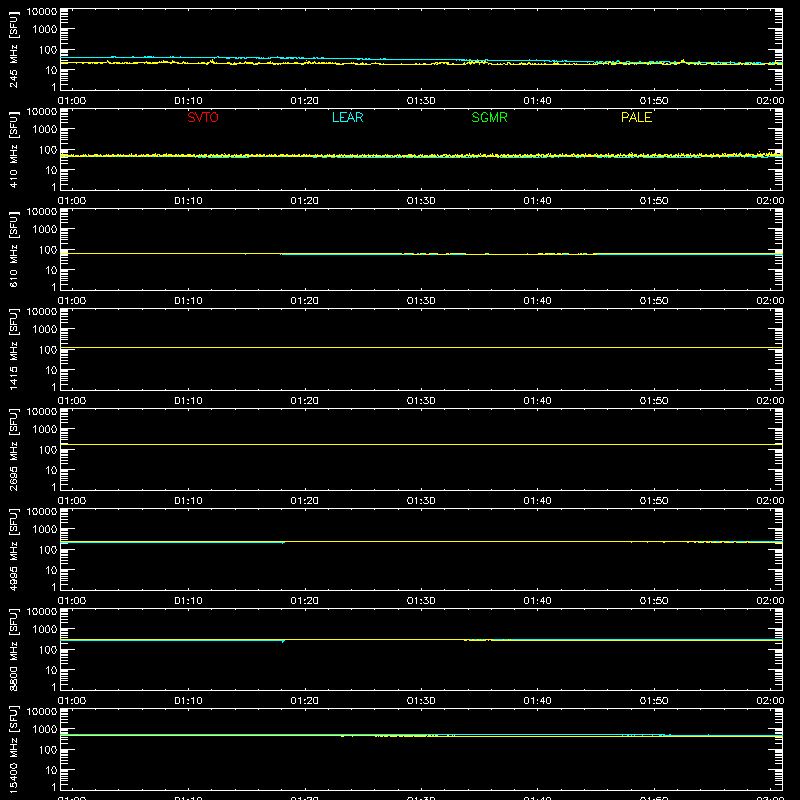Click 02:00 time label under 245 MHz plot
Screen dimensions: 800x800
[770, 101]
